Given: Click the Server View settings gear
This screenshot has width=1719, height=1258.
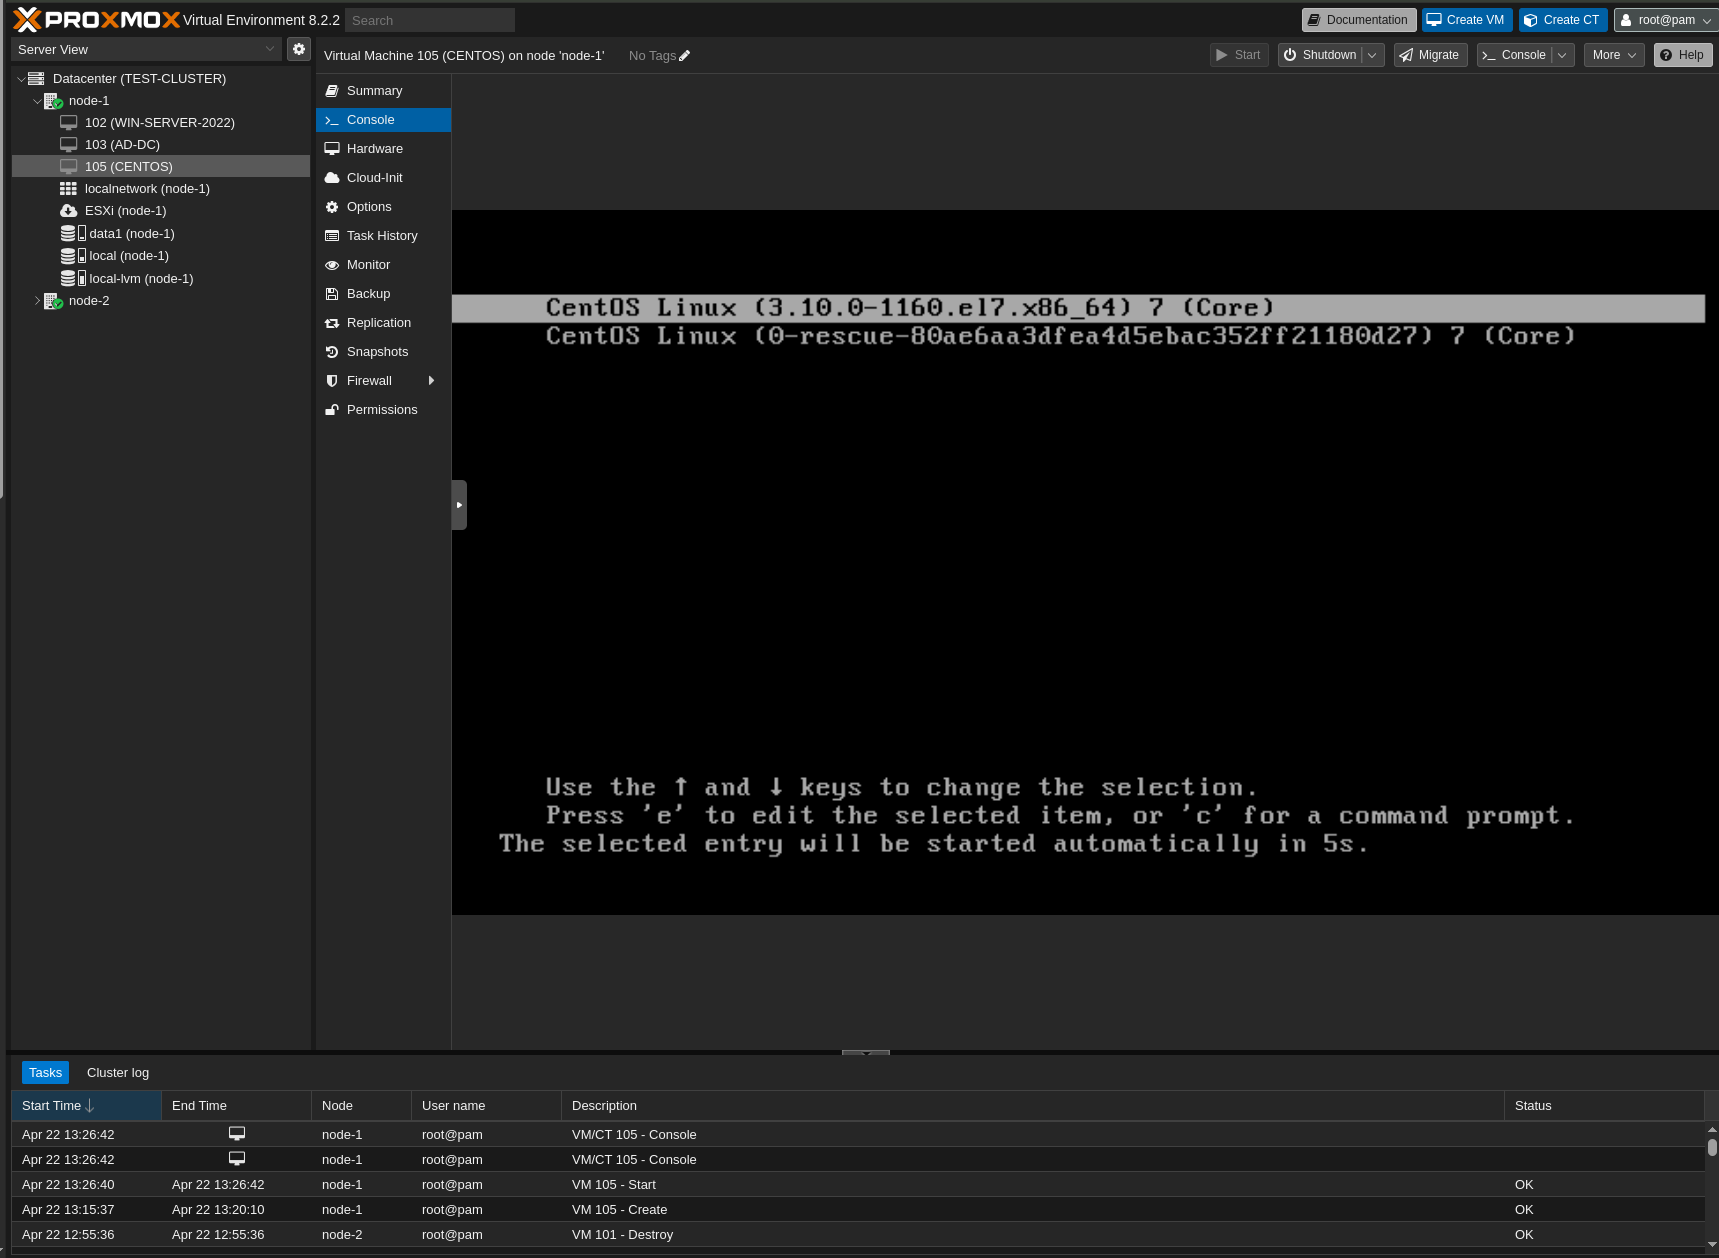Looking at the screenshot, I should pyautogui.click(x=298, y=48).
